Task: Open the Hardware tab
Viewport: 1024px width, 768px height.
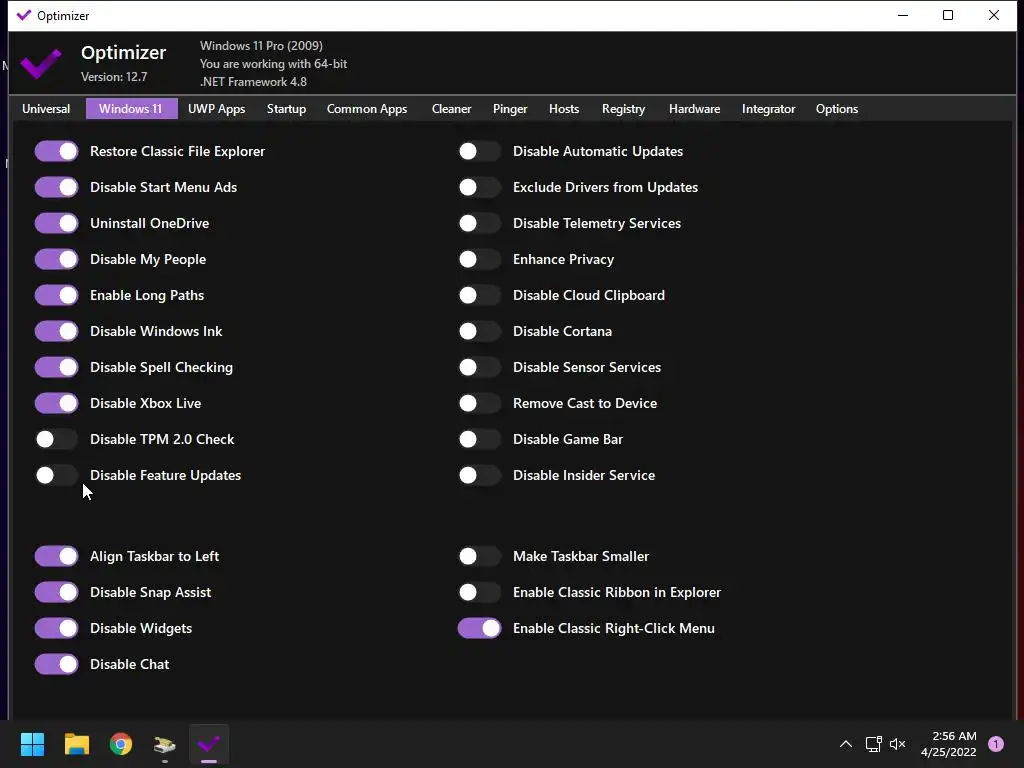Action: point(694,108)
